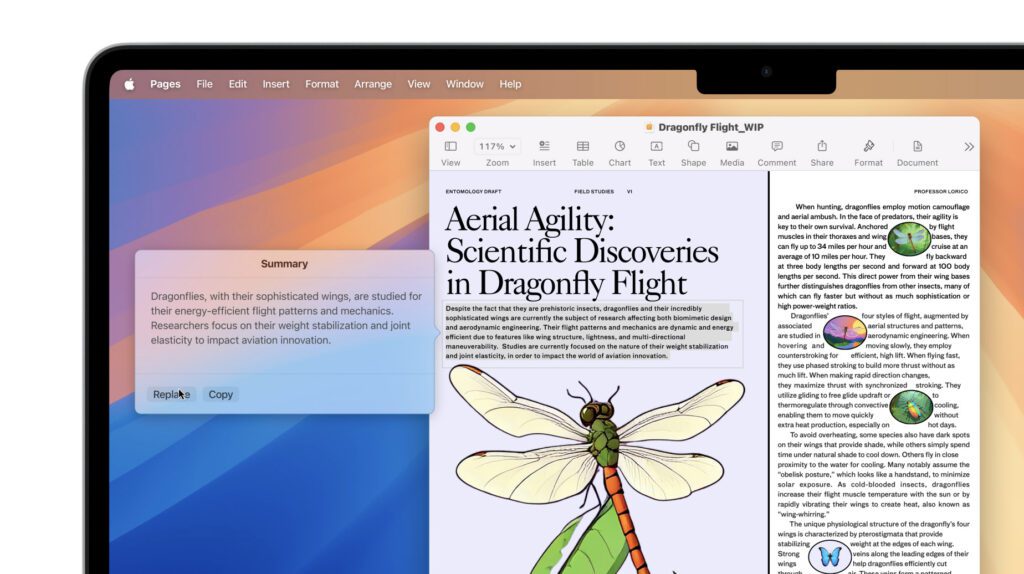Select the blue butterfly oval image
1024x574 pixels.
click(829, 557)
